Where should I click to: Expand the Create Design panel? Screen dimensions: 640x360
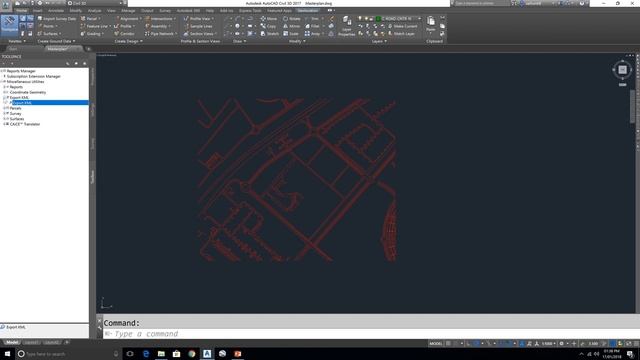[x=129, y=41]
